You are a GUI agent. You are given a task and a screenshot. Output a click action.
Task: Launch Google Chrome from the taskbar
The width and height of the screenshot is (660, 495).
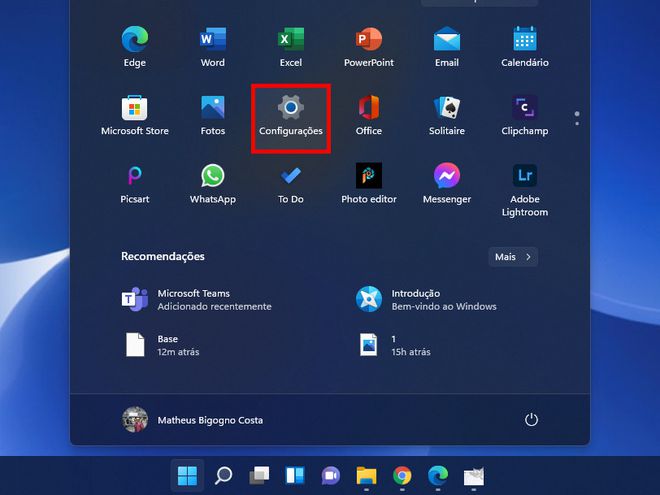click(x=402, y=476)
